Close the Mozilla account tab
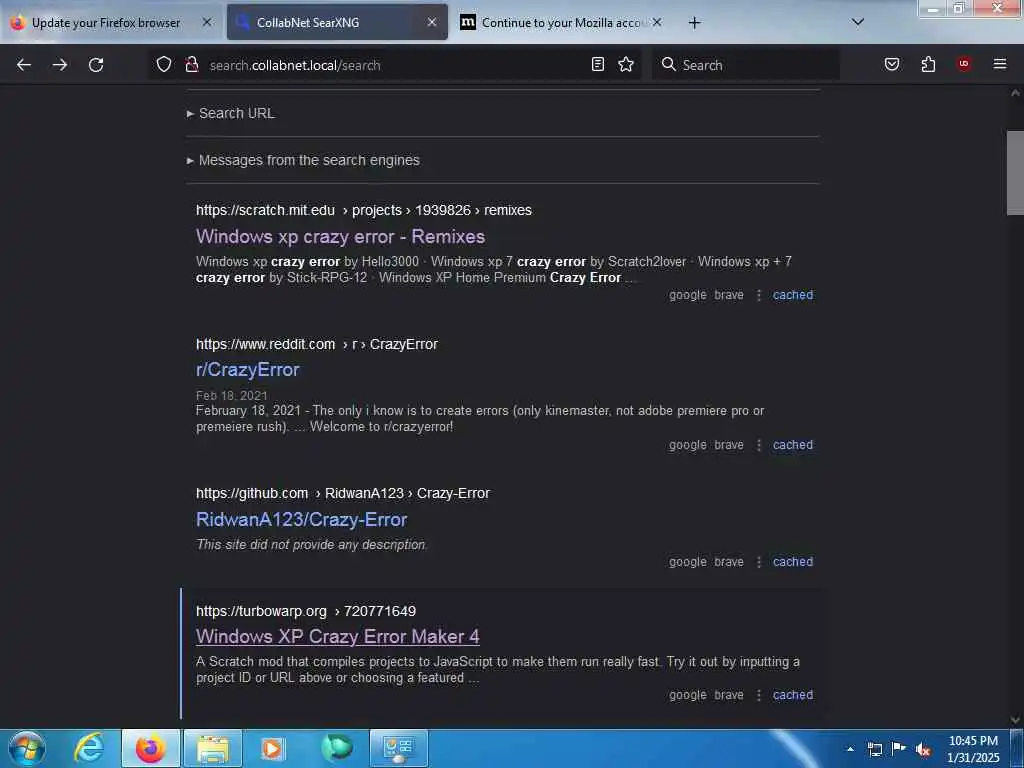Image resolution: width=1024 pixels, height=768 pixels. [x=657, y=22]
